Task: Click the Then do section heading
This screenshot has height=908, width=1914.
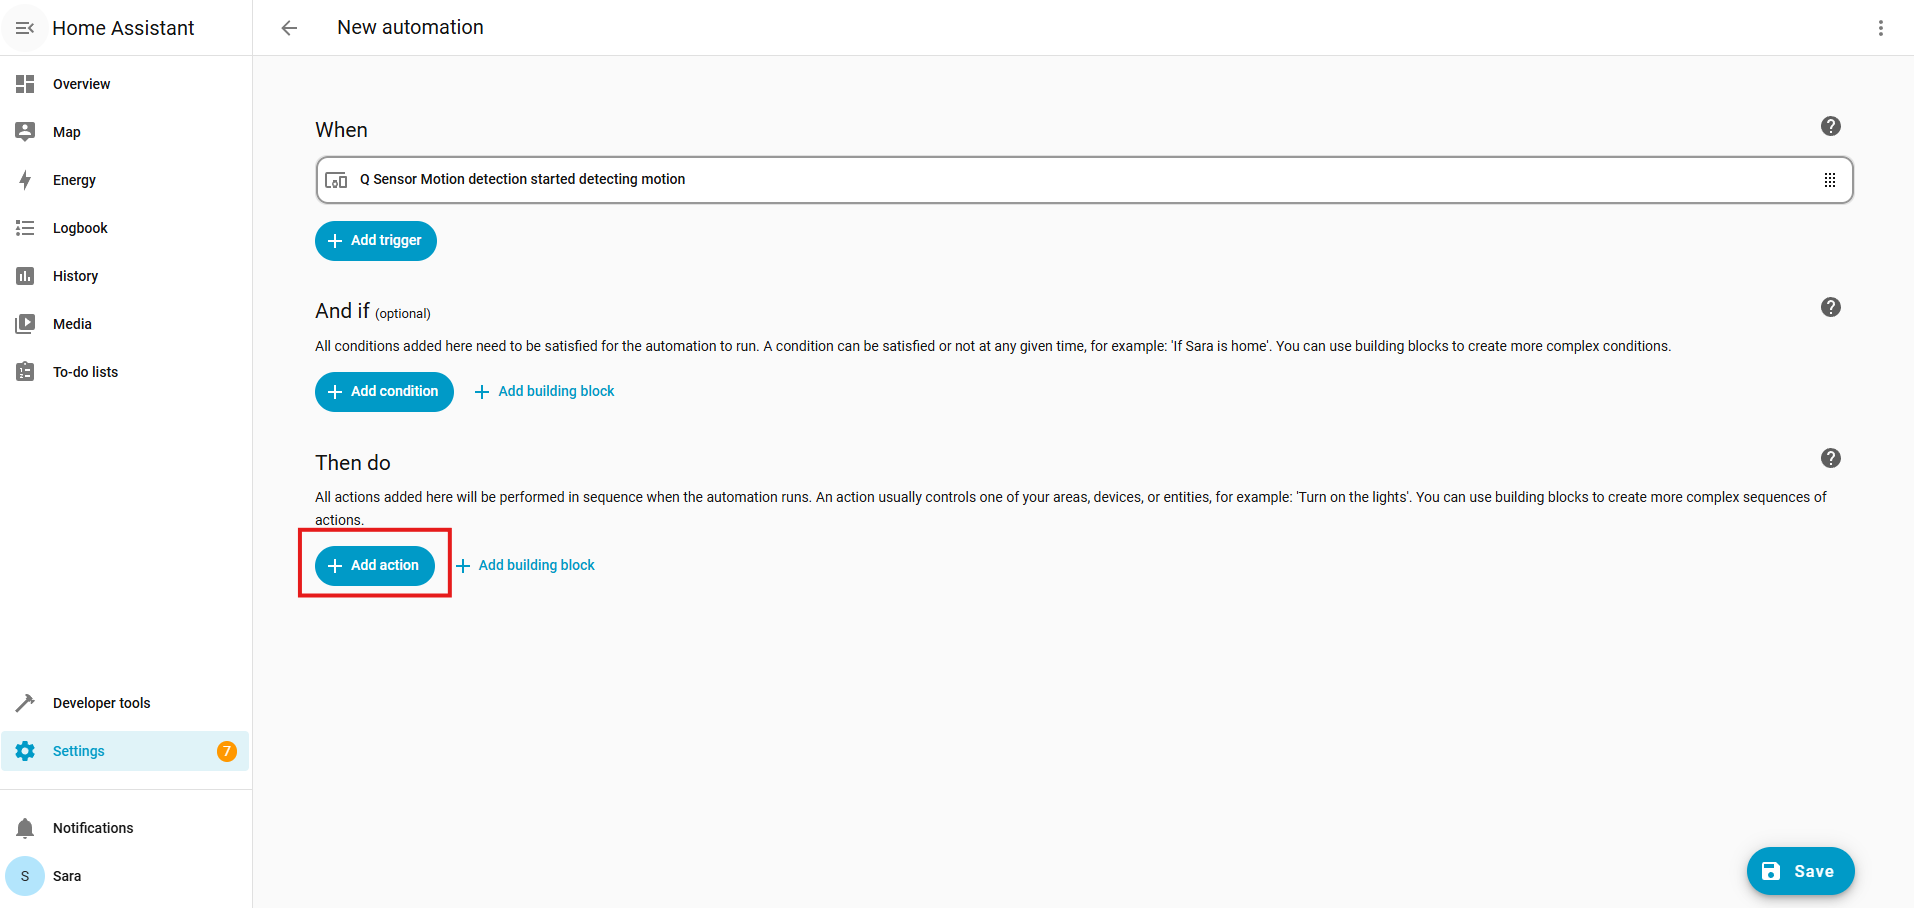Action: tap(353, 463)
